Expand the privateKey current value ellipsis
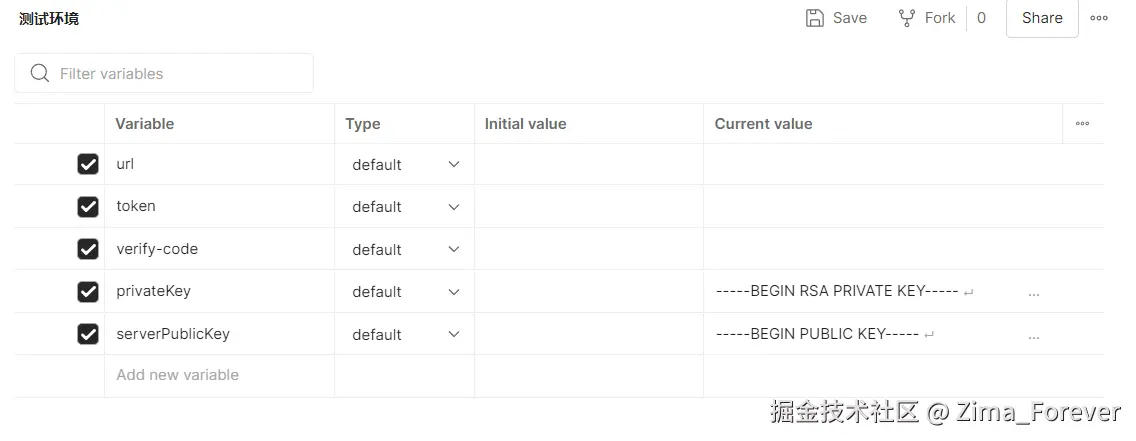 click(x=1034, y=295)
